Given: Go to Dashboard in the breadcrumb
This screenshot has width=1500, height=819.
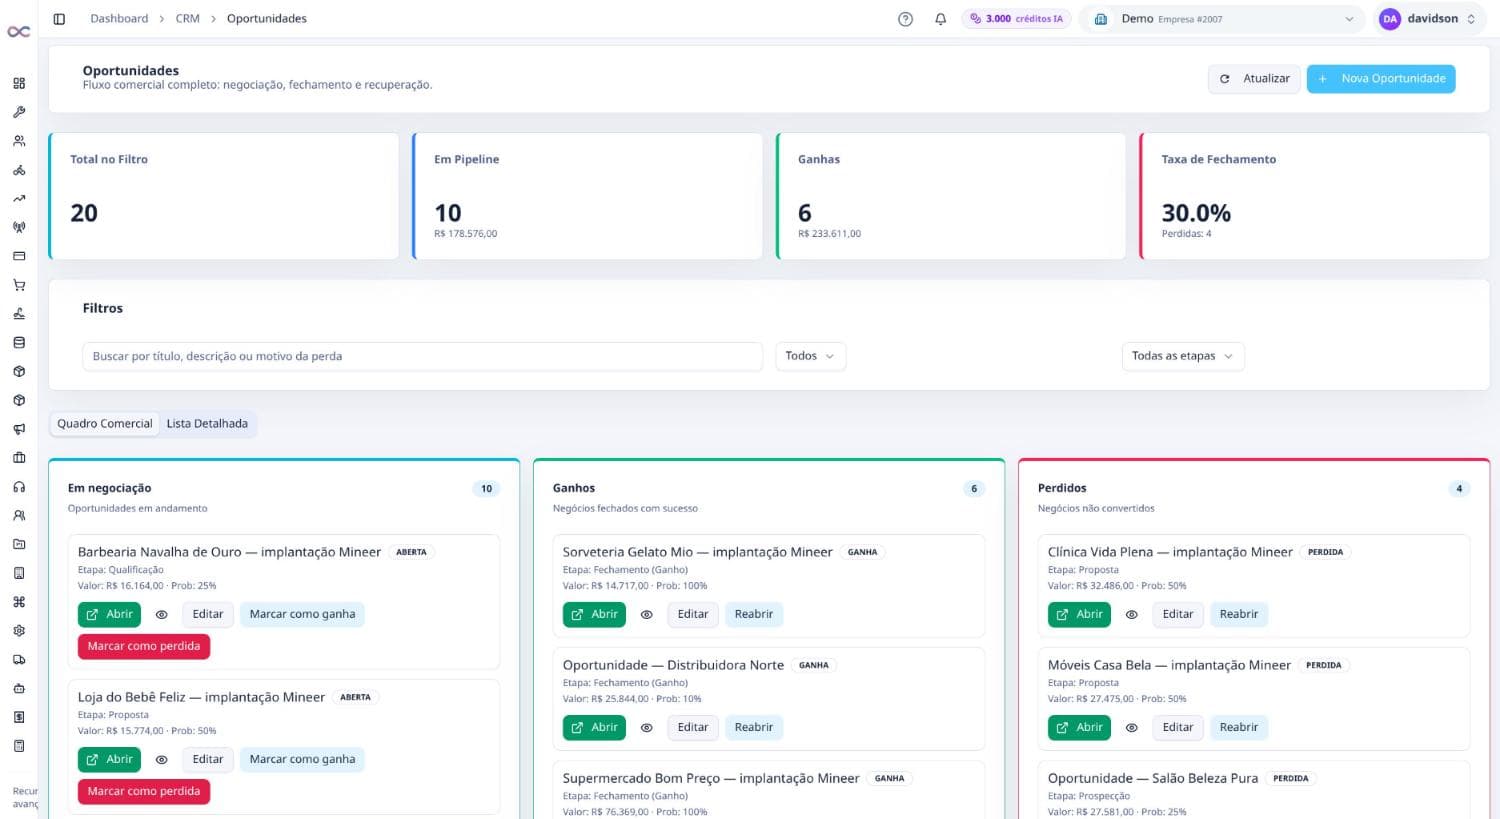Looking at the screenshot, I should tap(119, 19).
